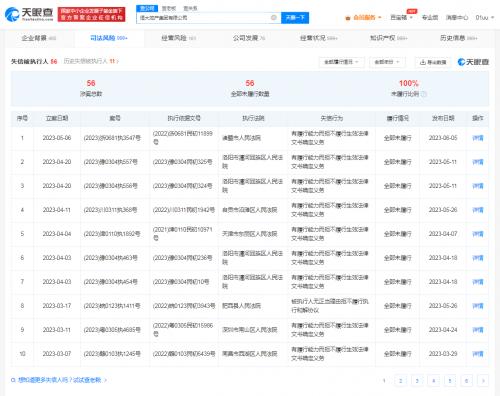Image resolution: width=500 pixels, height=396 pixels.
Task: Click the date 2023-04-11 in row 4
Action: [57, 210]
